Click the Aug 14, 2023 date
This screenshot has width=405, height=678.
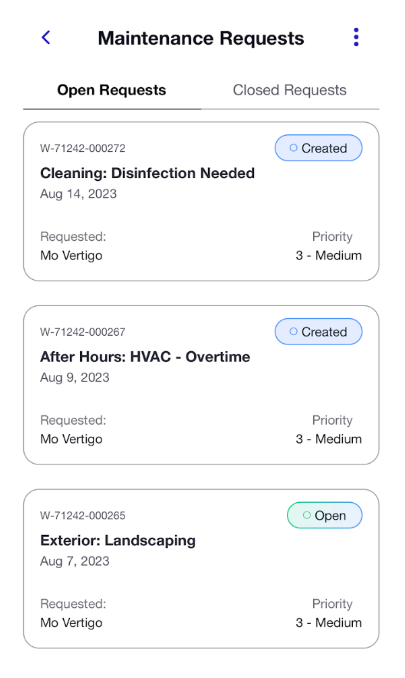click(78, 194)
